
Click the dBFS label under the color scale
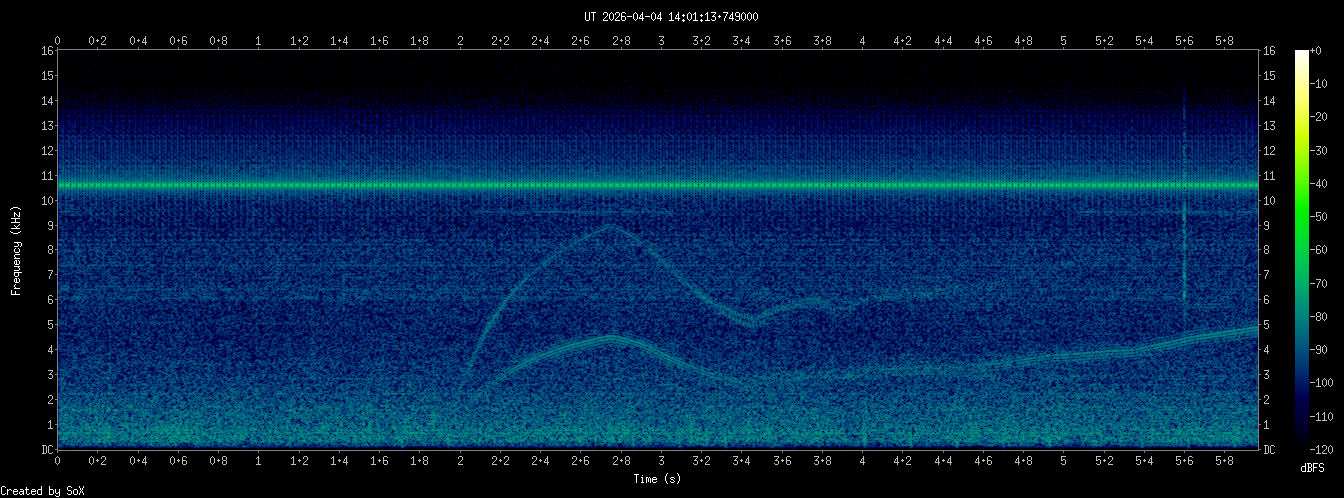coord(1315,467)
